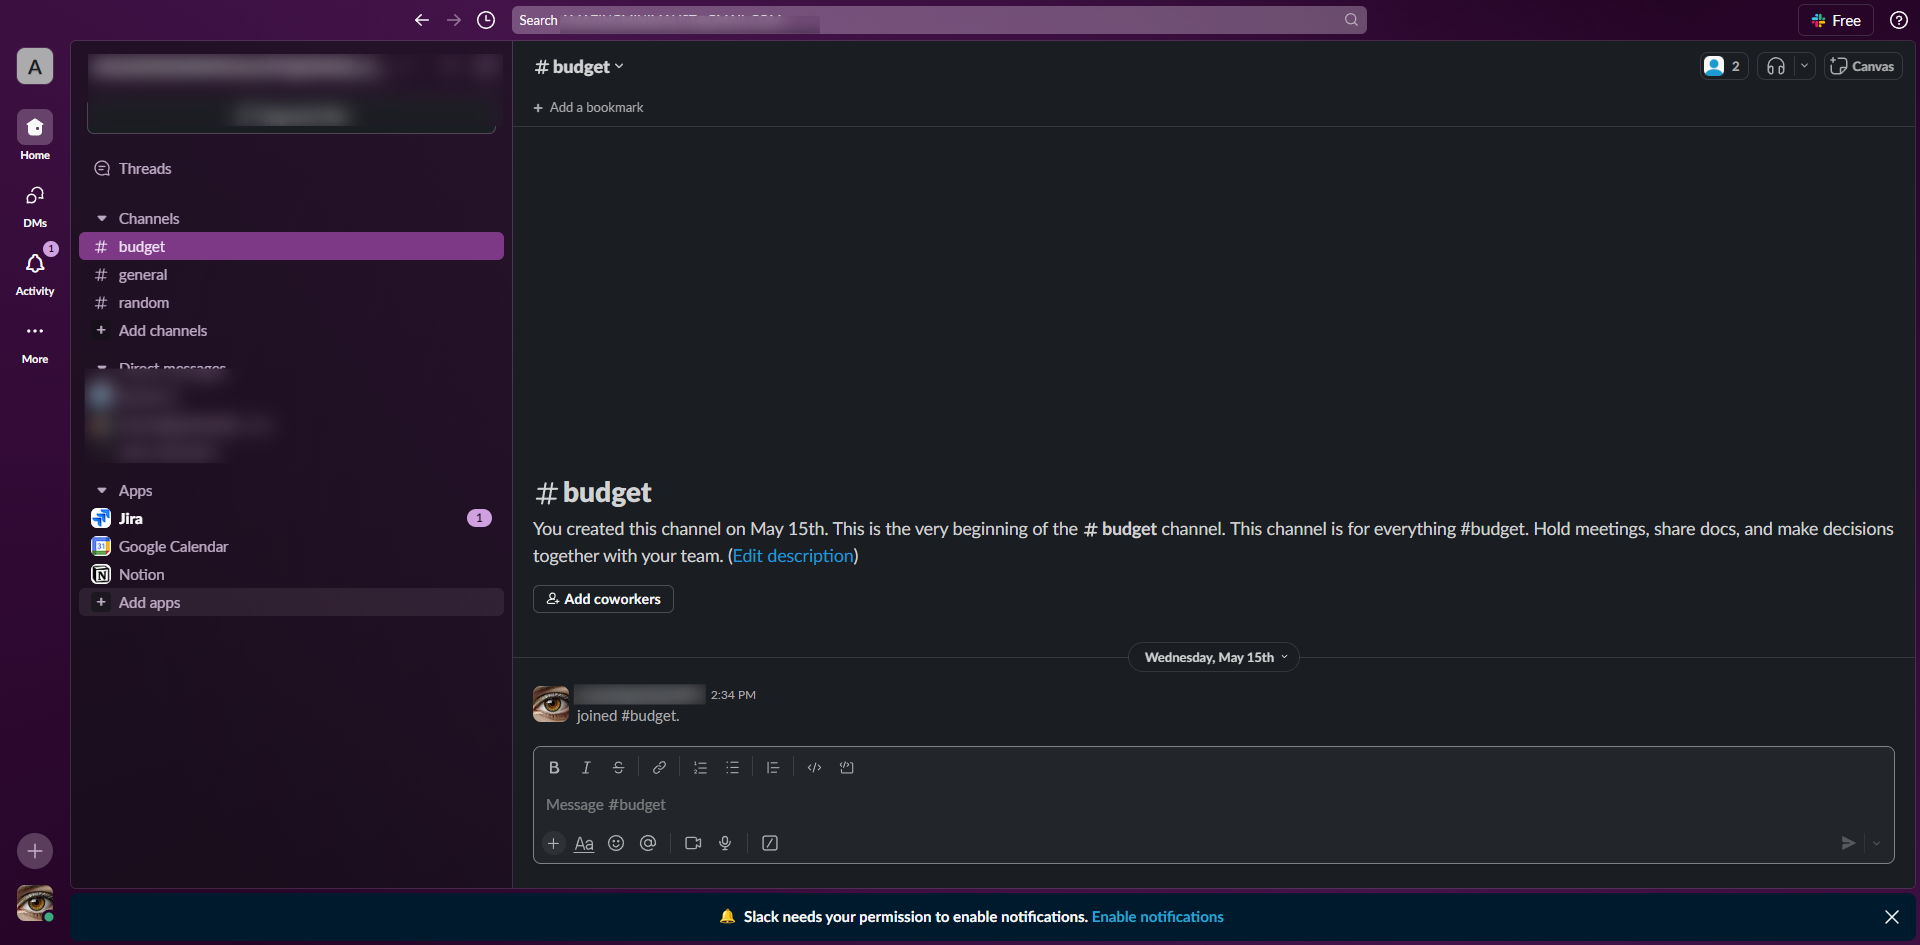Screen dimensions: 1920x945
Task: Dismiss the notification permission banner
Action: coord(1892,917)
